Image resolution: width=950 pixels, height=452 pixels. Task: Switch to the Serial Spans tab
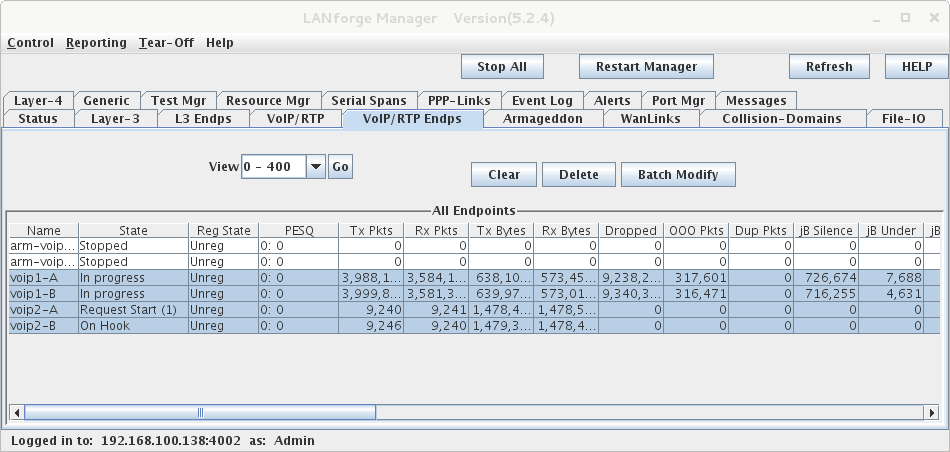click(369, 101)
